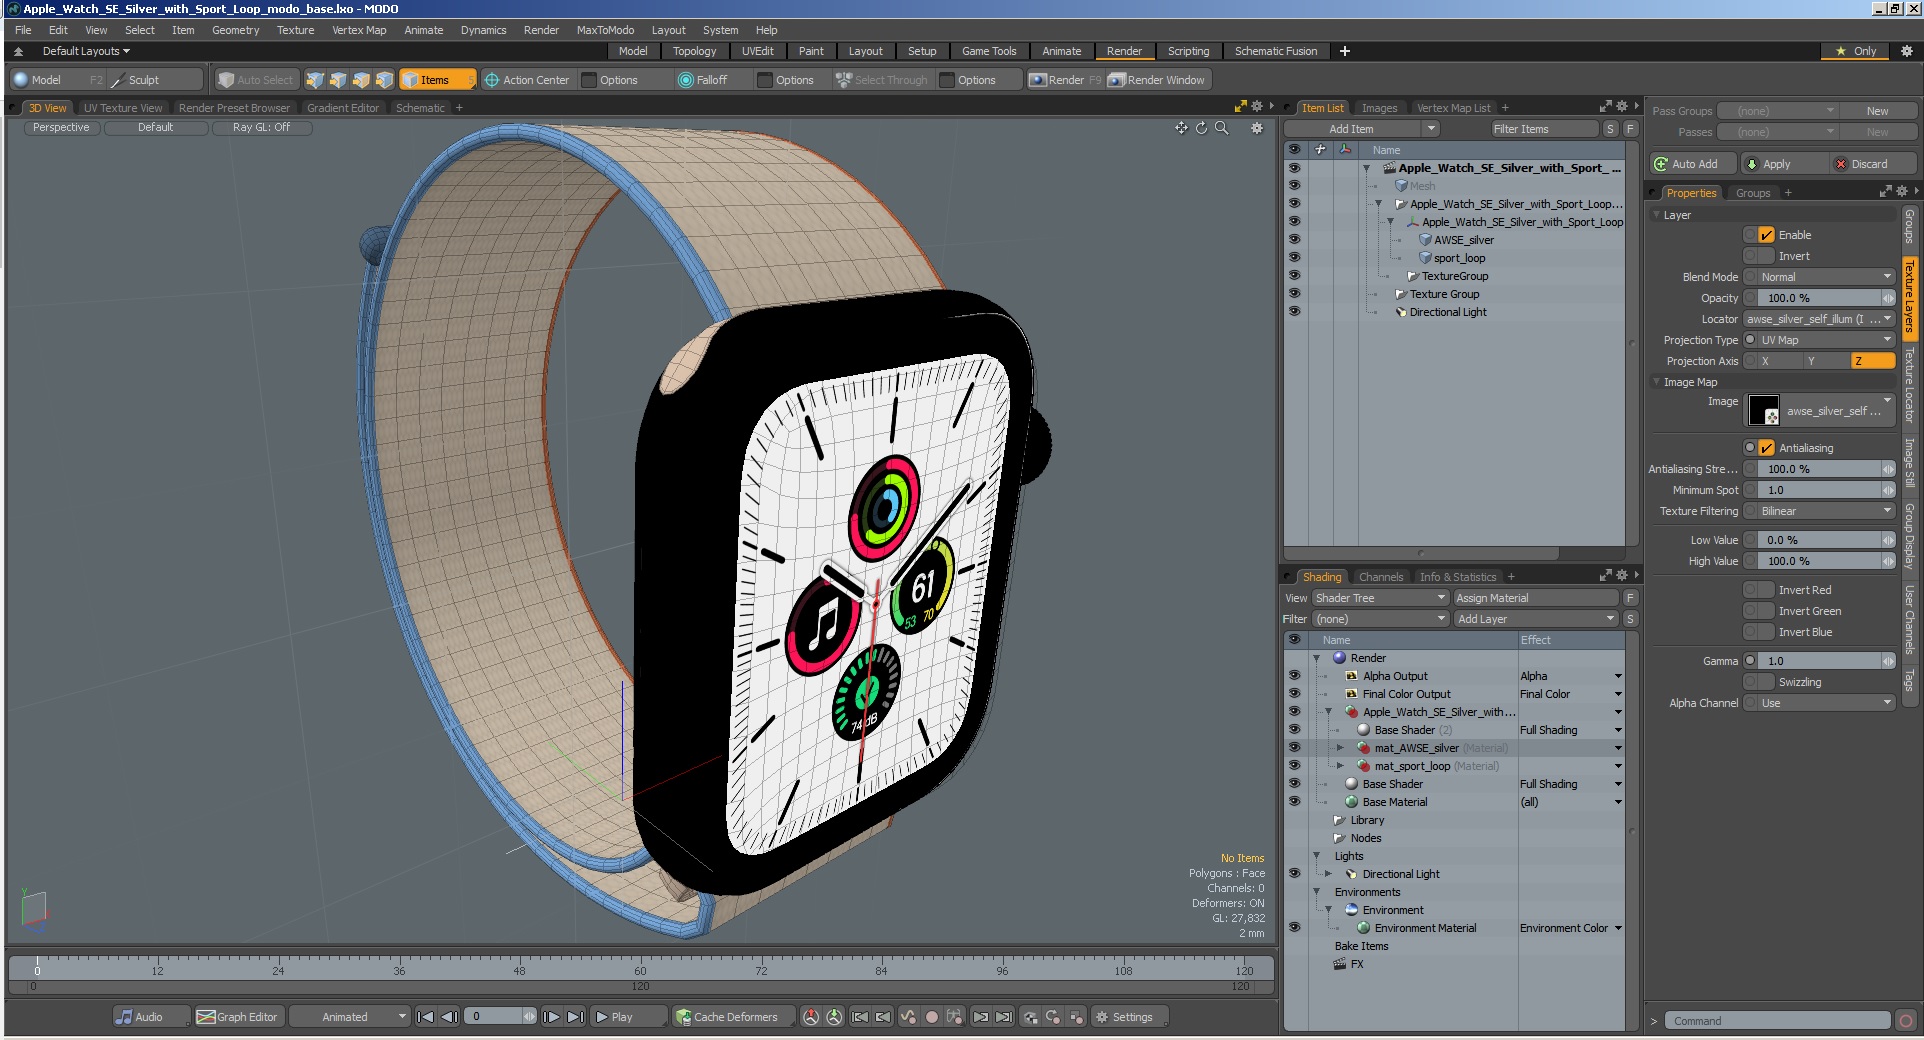Open timeline Settings
The image size is (1924, 1040).
[1132, 1017]
